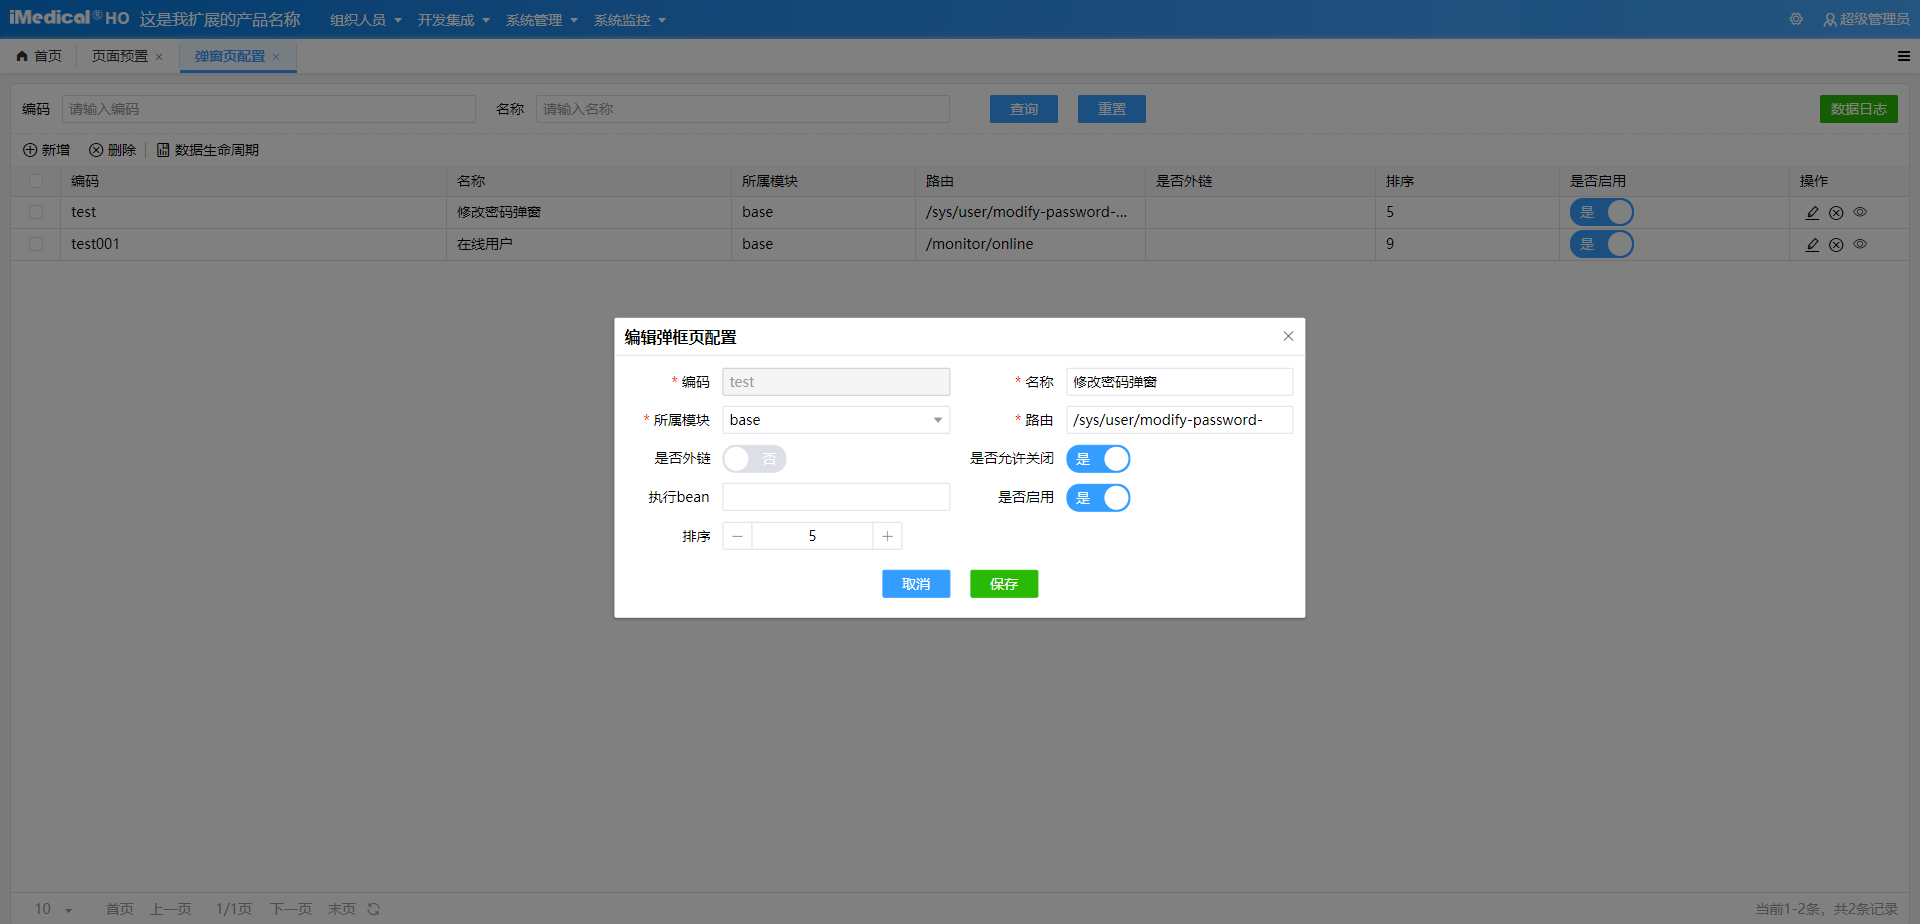This screenshot has height=924, width=1920.
Task: Open the page size 10 dropdown
Action: 54,909
